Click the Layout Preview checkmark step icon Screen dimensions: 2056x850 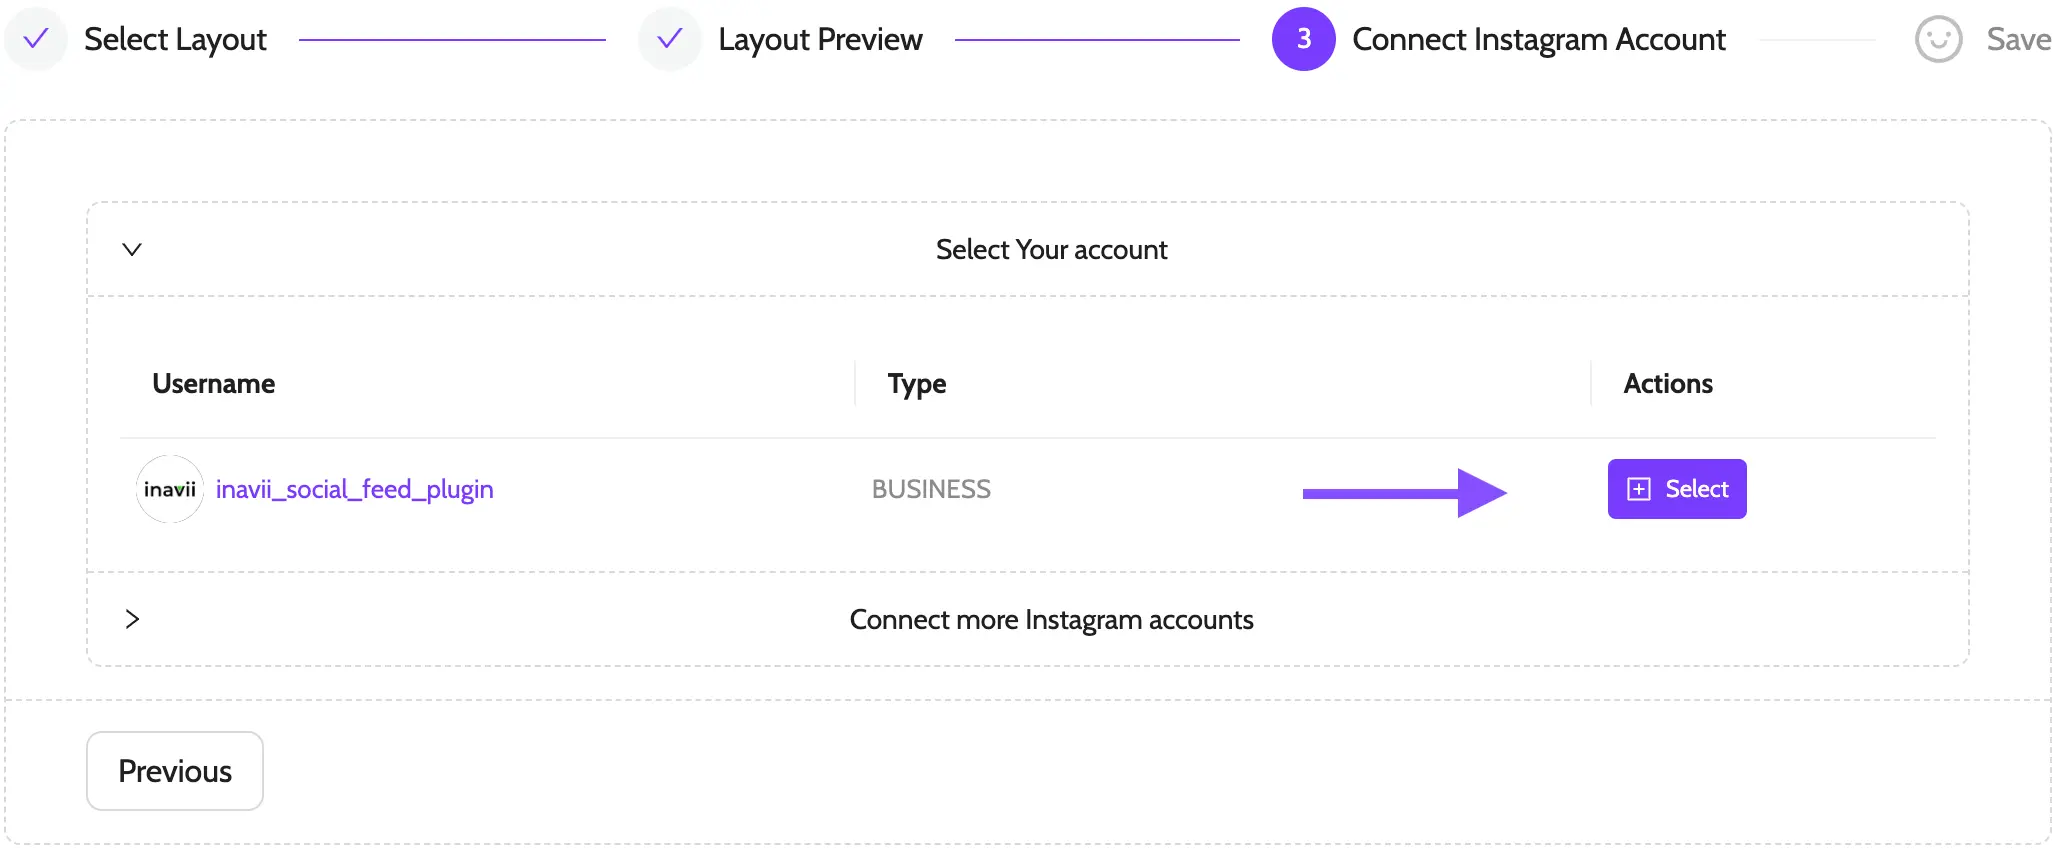[669, 39]
